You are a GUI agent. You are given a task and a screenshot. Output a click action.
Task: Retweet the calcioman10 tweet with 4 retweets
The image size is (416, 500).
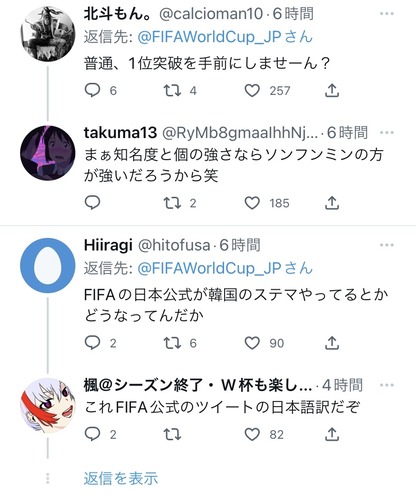(172, 90)
